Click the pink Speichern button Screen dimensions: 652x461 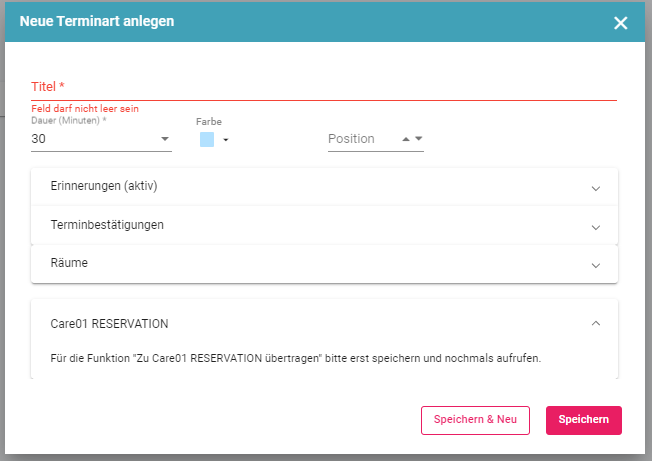pyautogui.click(x=583, y=420)
